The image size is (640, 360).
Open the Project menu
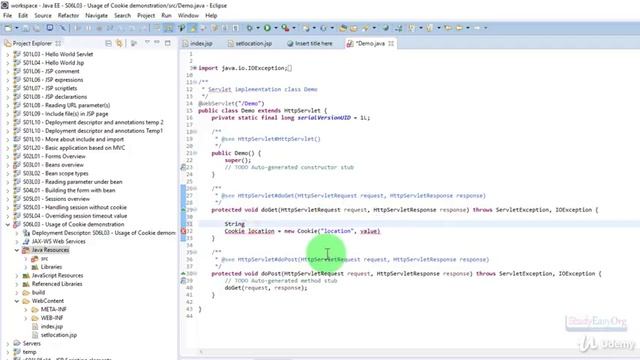146,16
